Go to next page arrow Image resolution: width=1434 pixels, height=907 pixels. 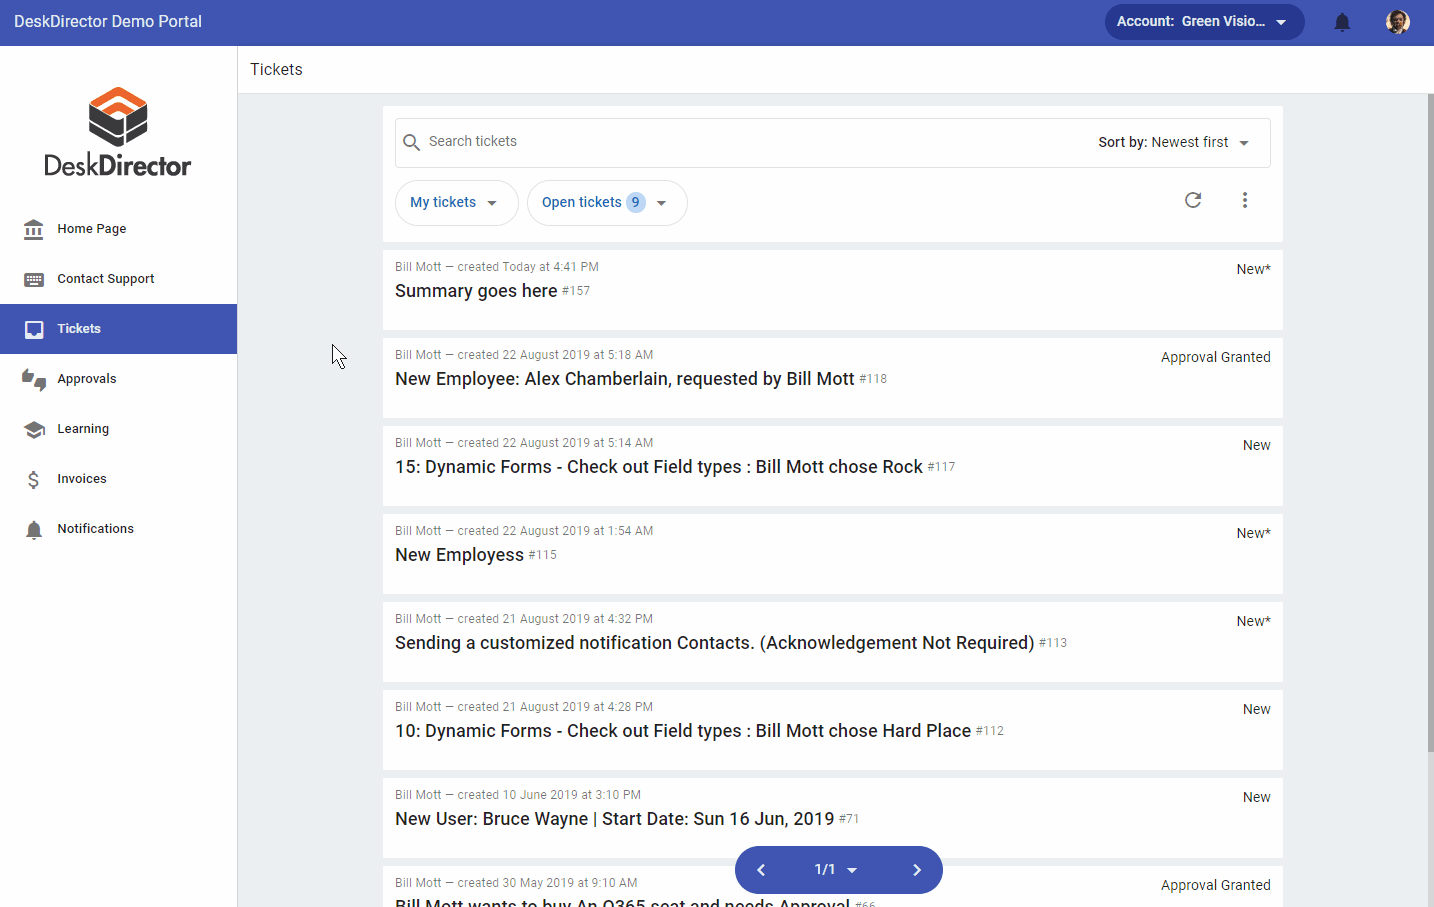[917, 870]
